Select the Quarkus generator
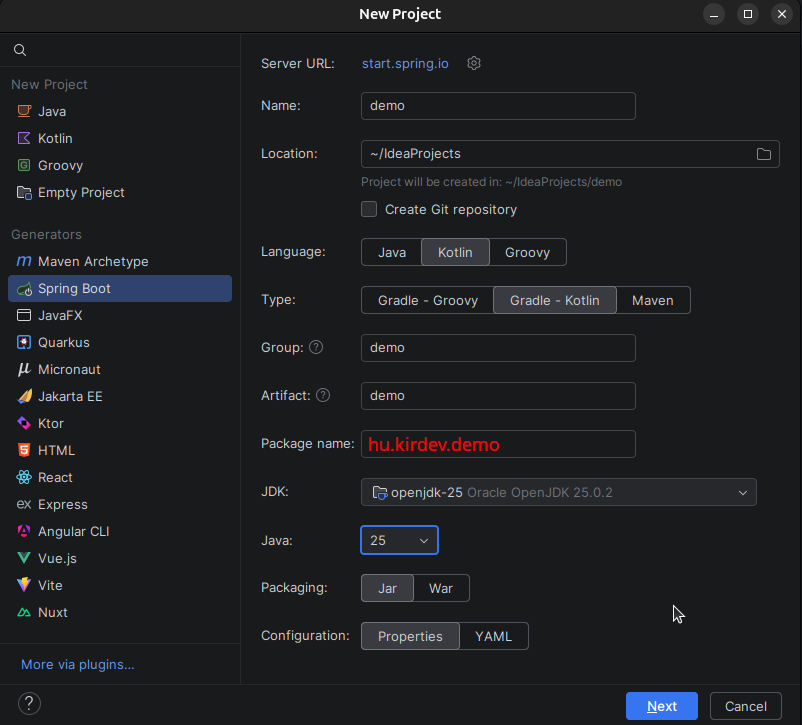 click(63, 342)
